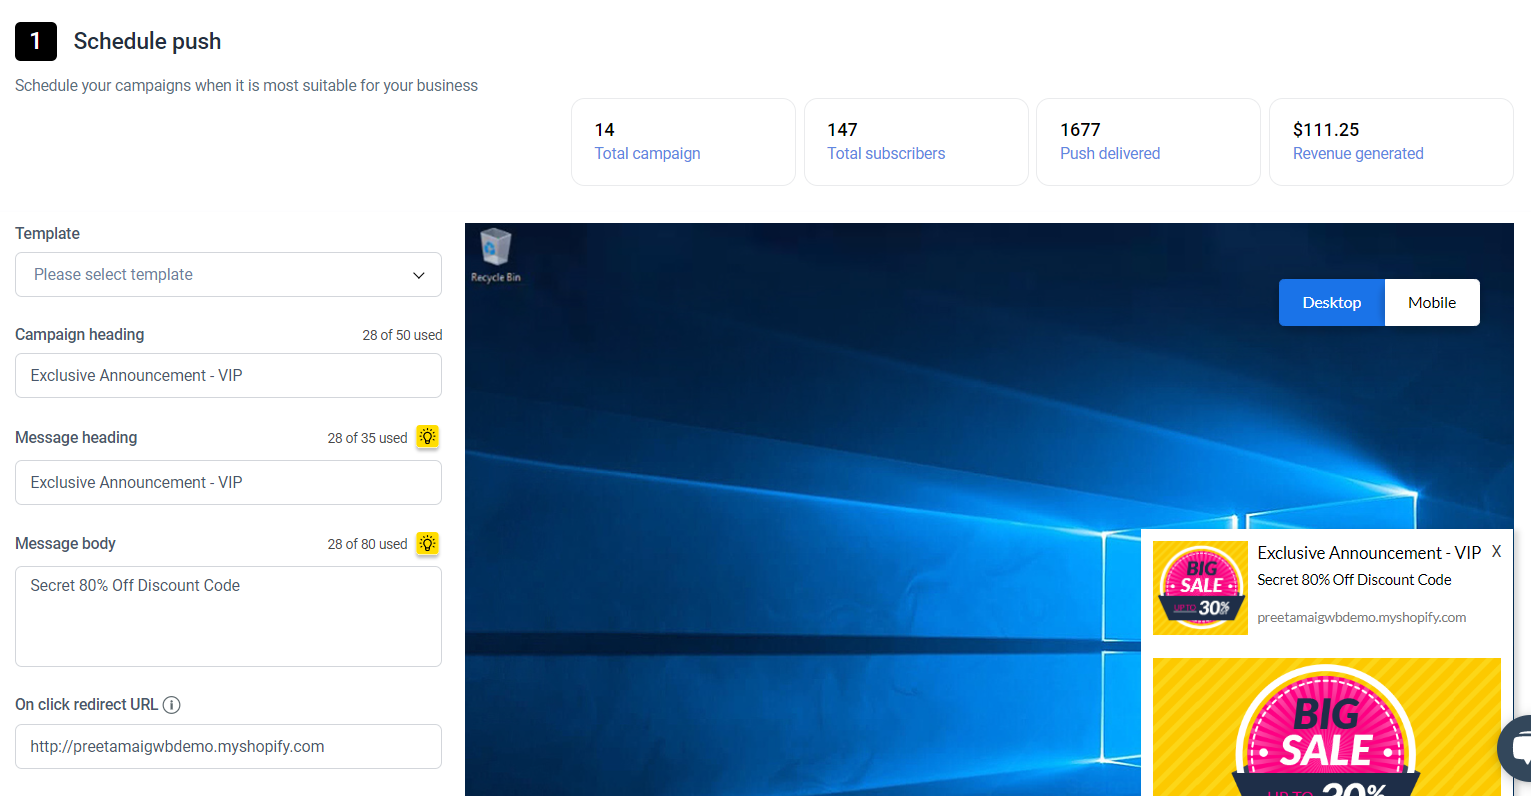This screenshot has width=1531, height=796.
Task: Close the notification preview with X
Action: tap(1496, 552)
